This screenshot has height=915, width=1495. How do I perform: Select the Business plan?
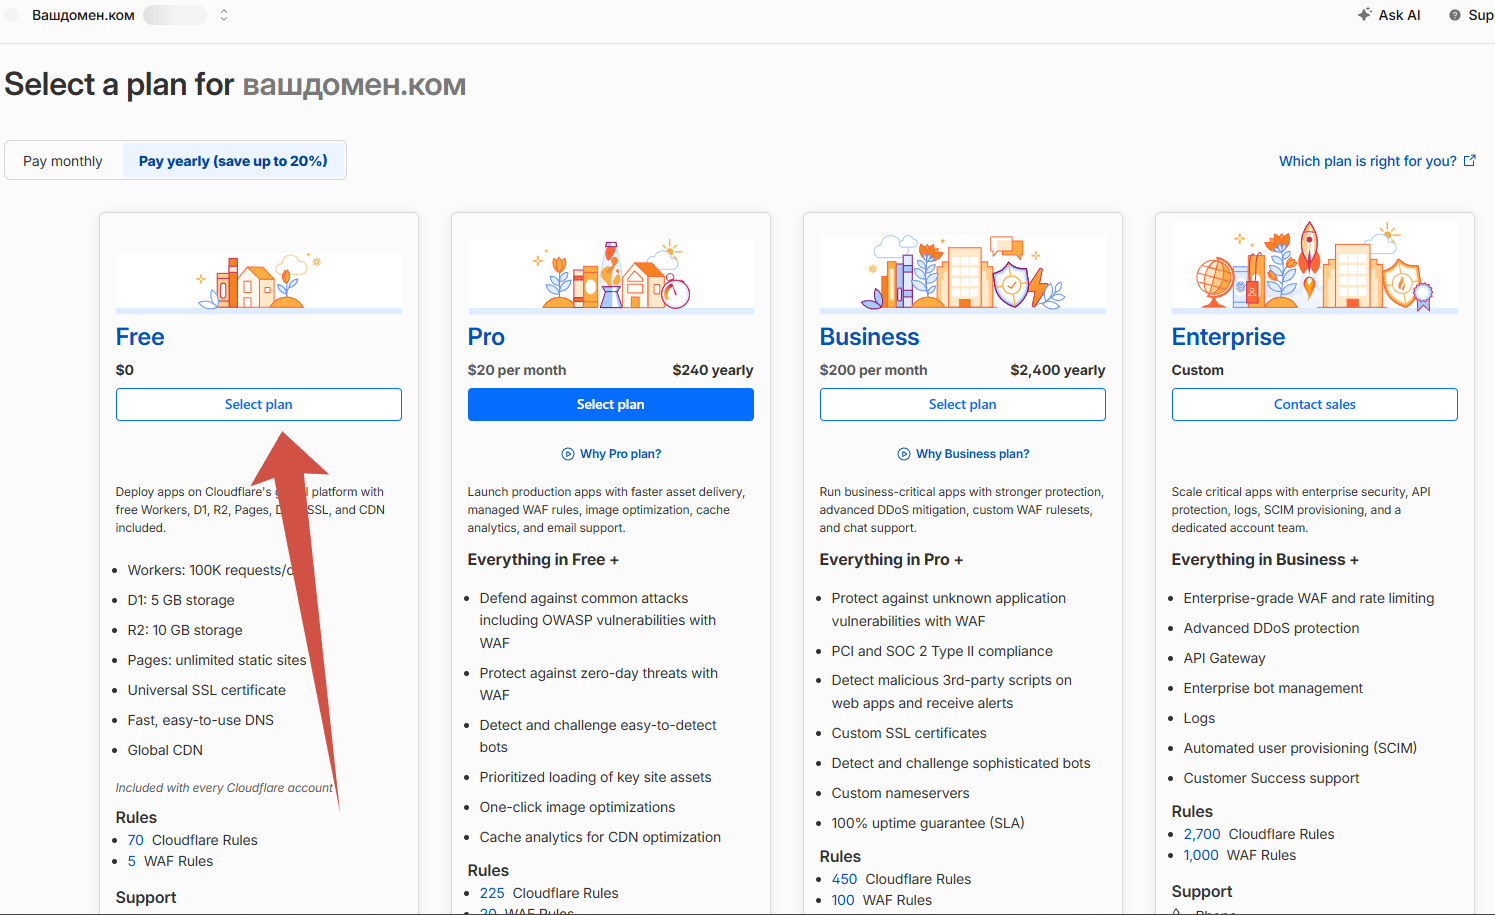963,404
